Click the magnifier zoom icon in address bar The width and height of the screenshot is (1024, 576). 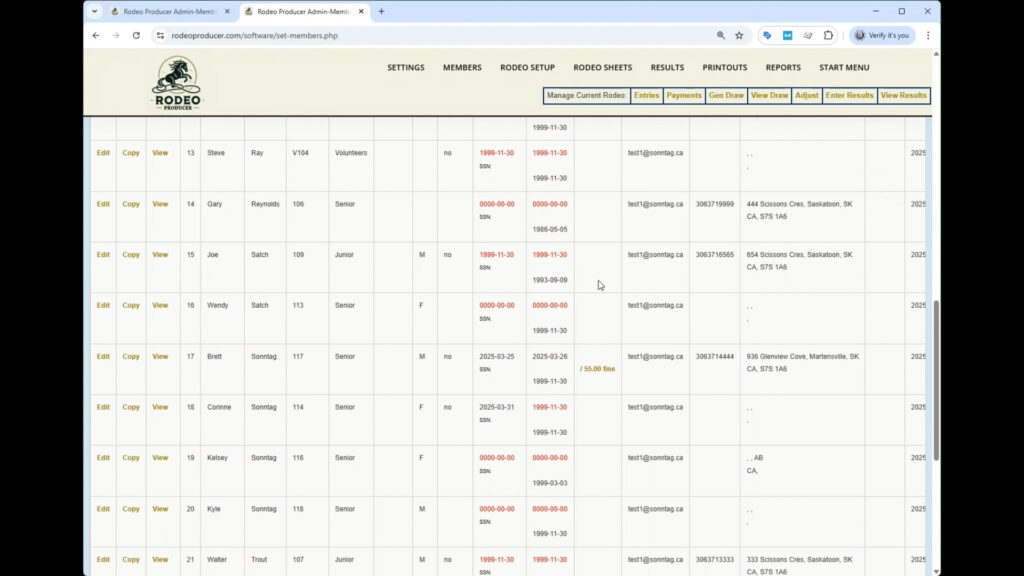(x=721, y=35)
